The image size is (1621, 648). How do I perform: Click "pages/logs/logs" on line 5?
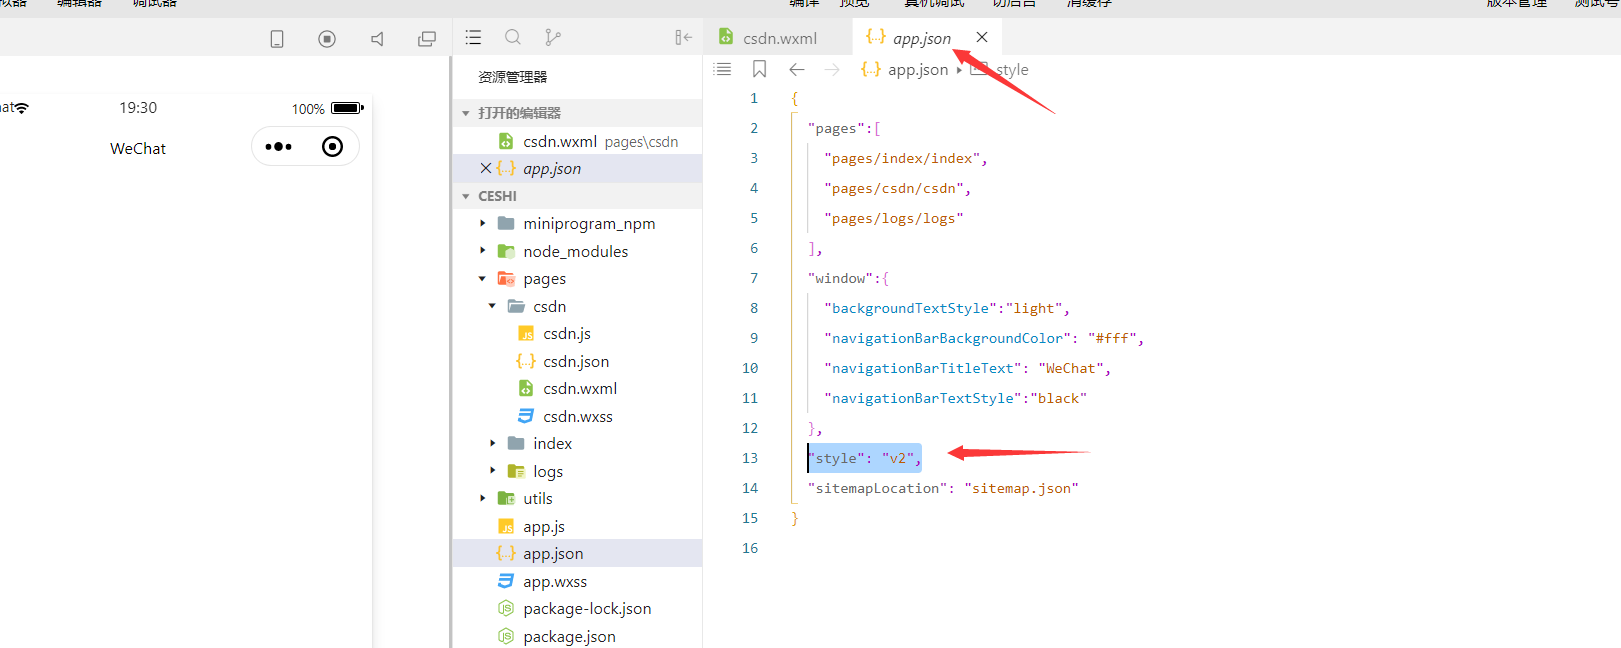[894, 218]
